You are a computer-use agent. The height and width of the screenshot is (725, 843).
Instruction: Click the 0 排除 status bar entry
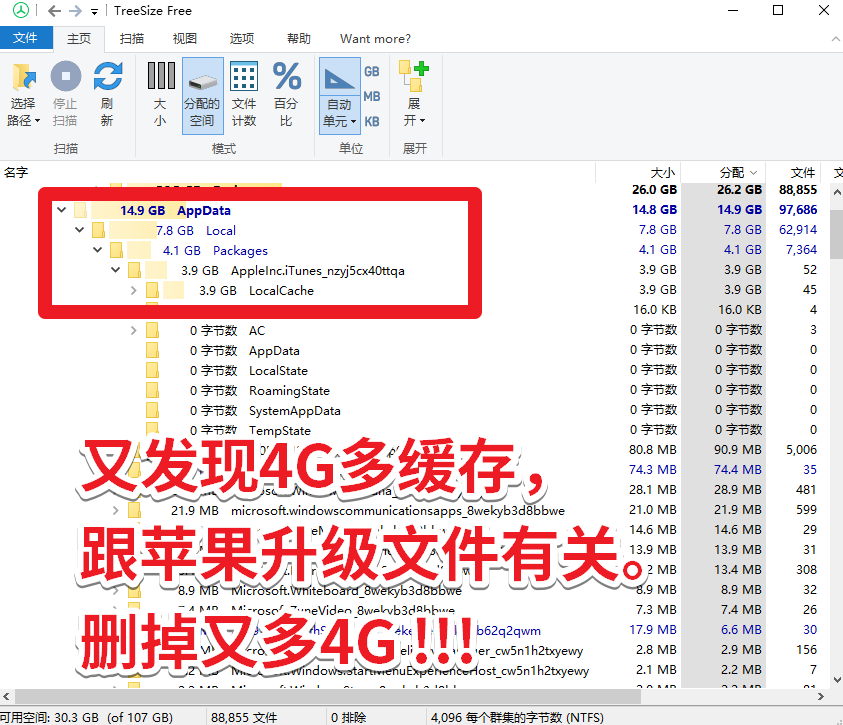click(x=348, y=717)
